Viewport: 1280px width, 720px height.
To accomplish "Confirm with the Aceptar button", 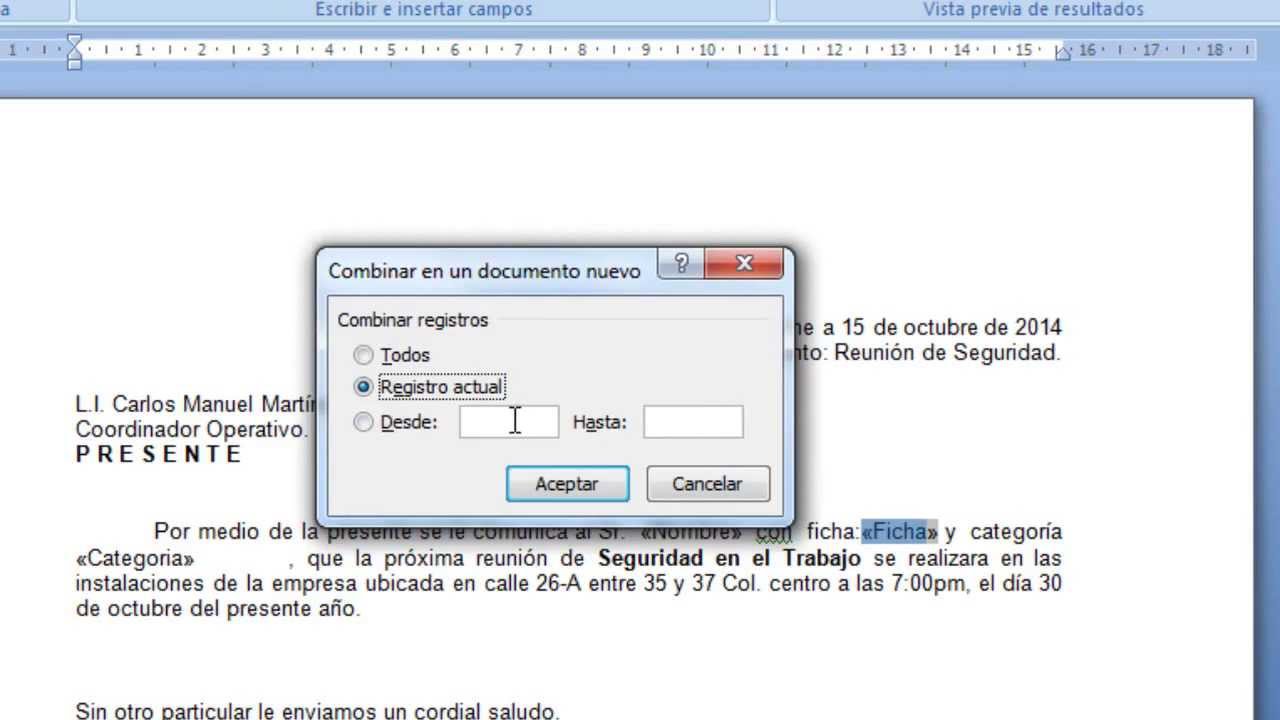I will (568, 484).
